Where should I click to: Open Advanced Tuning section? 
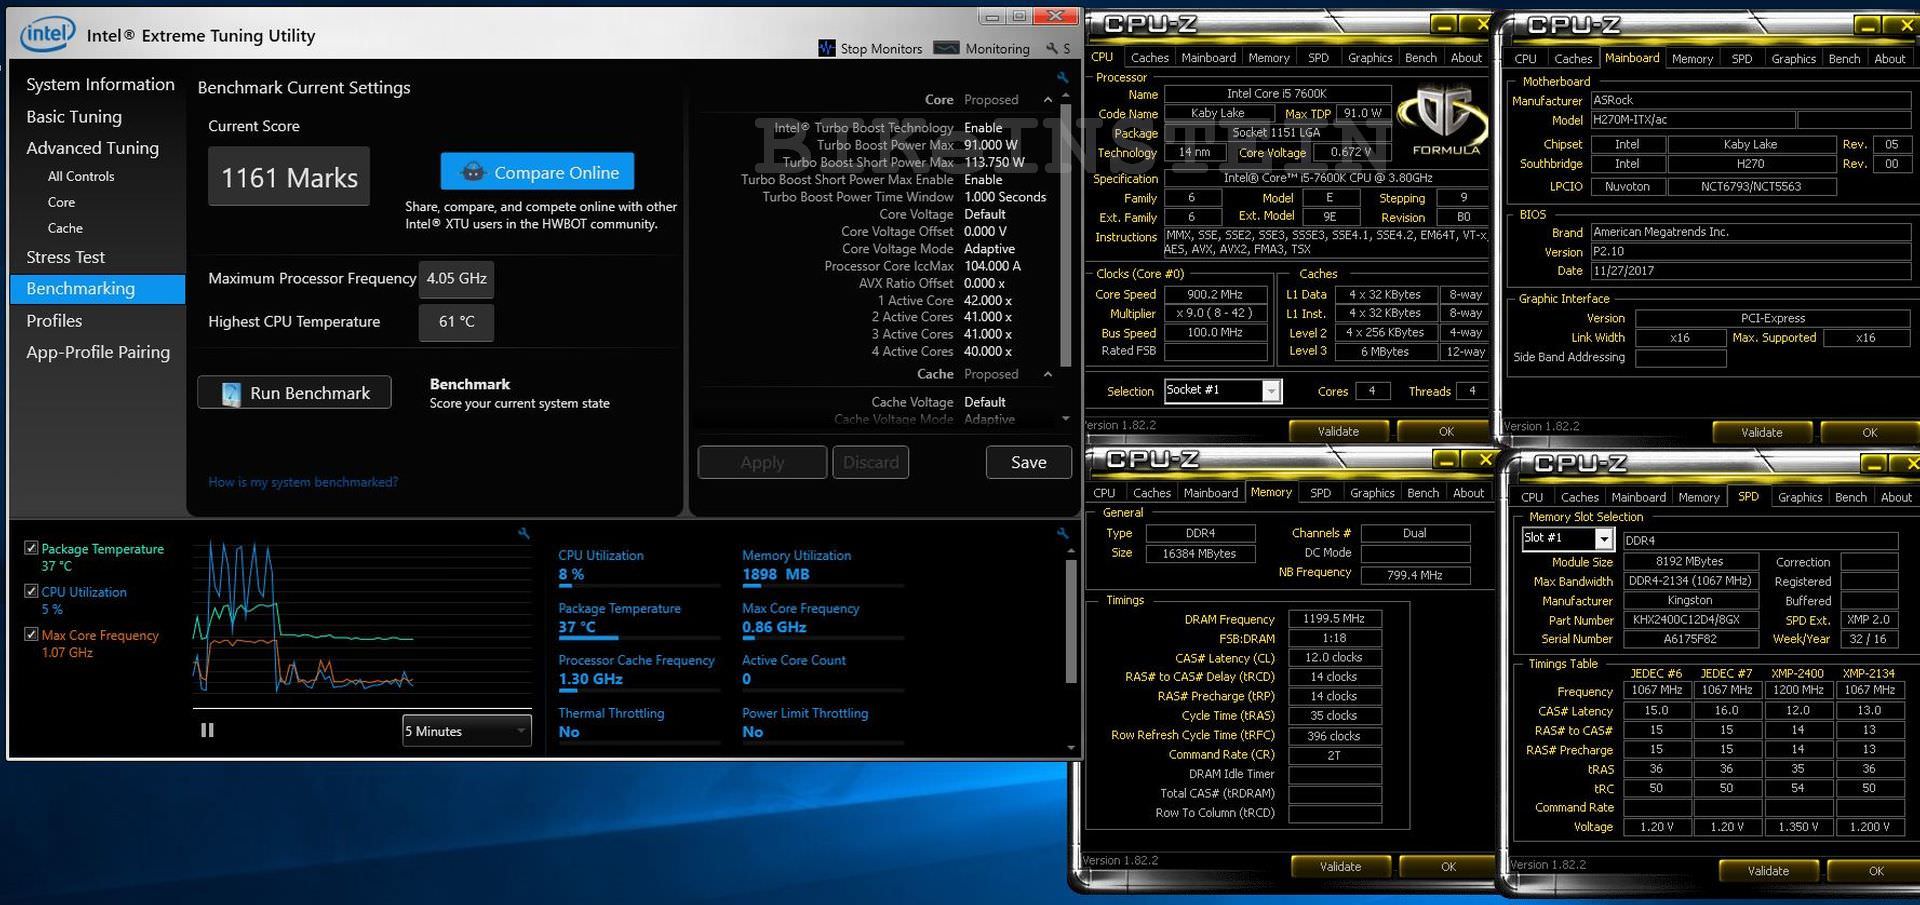point(92,148)
